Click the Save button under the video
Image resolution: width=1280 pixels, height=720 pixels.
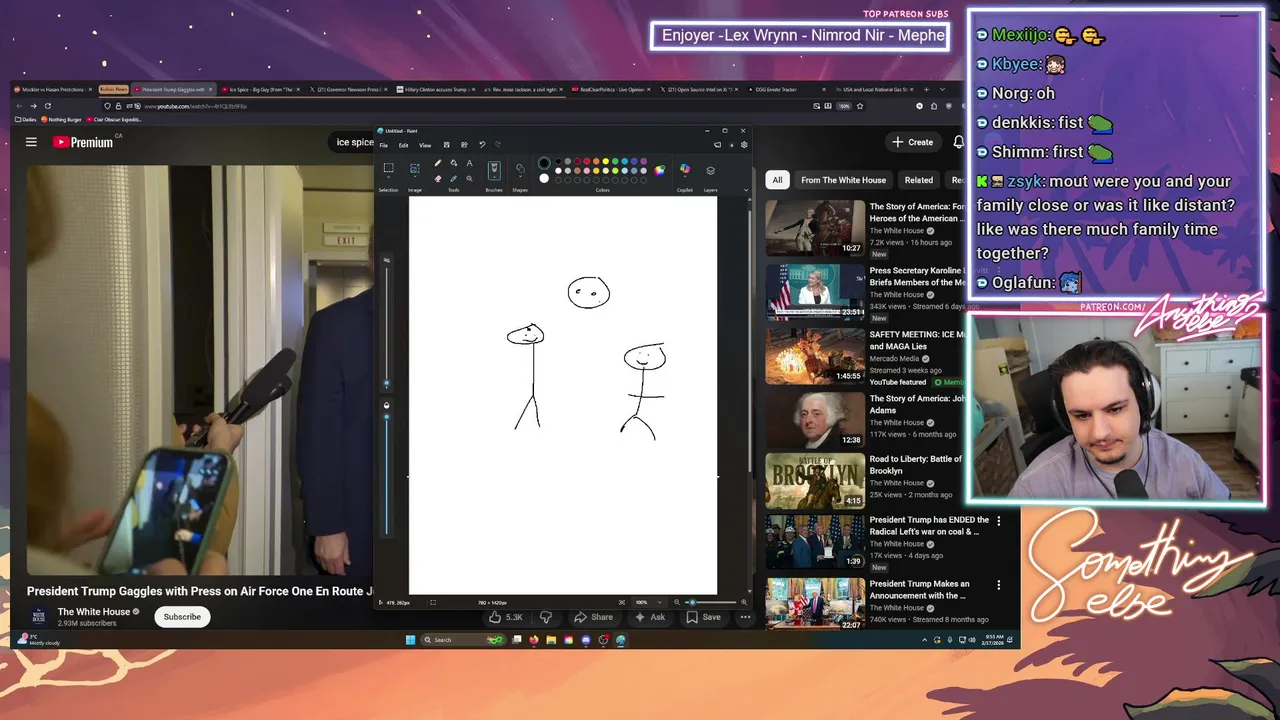click(x=705, y=617)
